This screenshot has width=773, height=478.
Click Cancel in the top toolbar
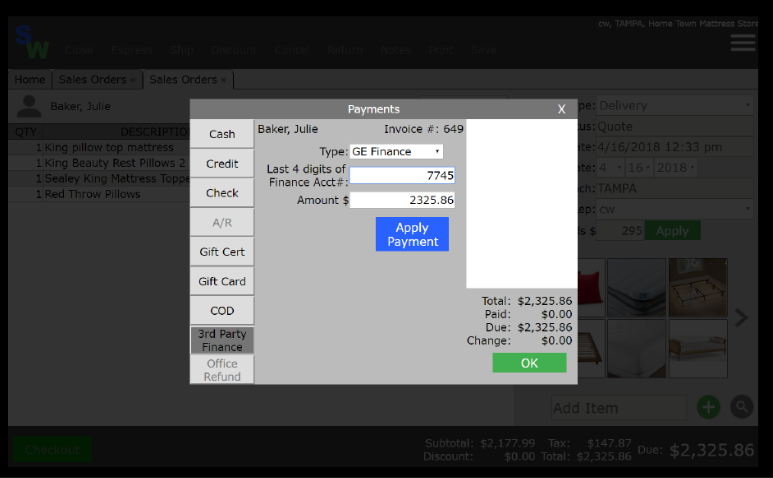pos(292,50)
